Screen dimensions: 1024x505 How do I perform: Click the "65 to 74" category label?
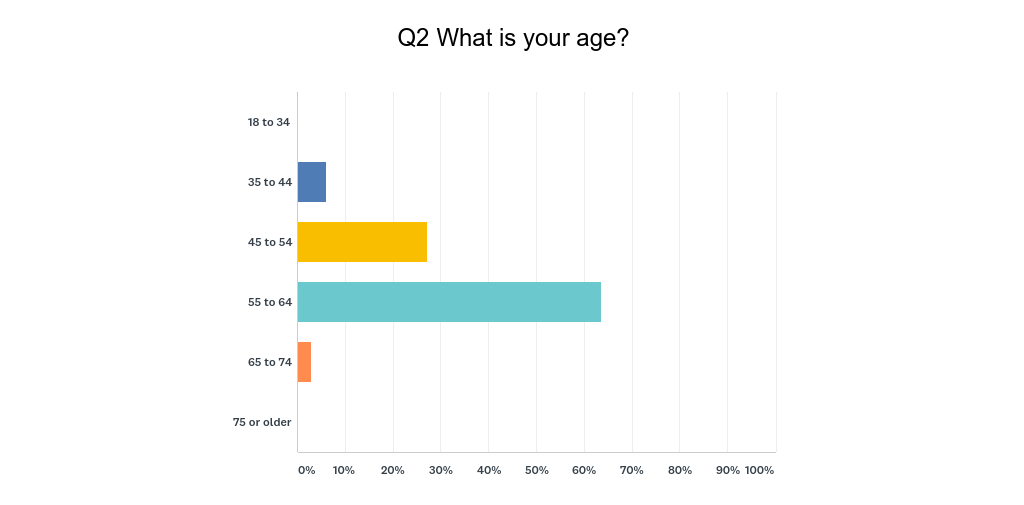tap(269, 362)
